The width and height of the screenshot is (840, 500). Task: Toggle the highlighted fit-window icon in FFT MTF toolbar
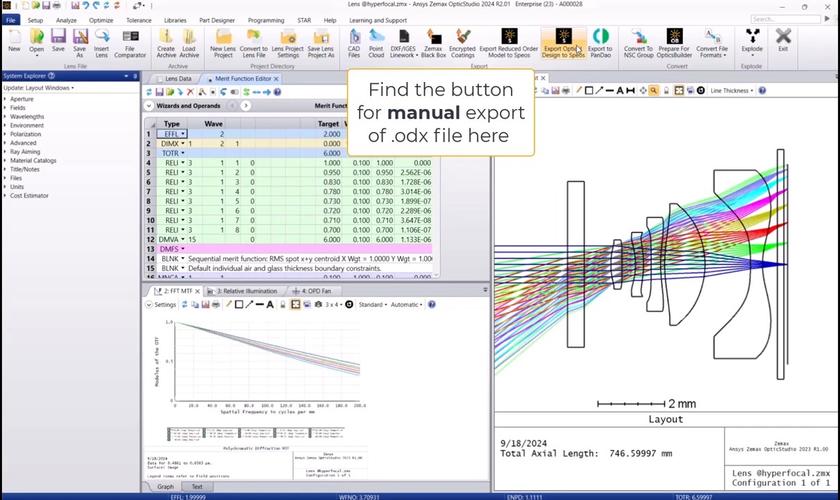coord(295,304)
